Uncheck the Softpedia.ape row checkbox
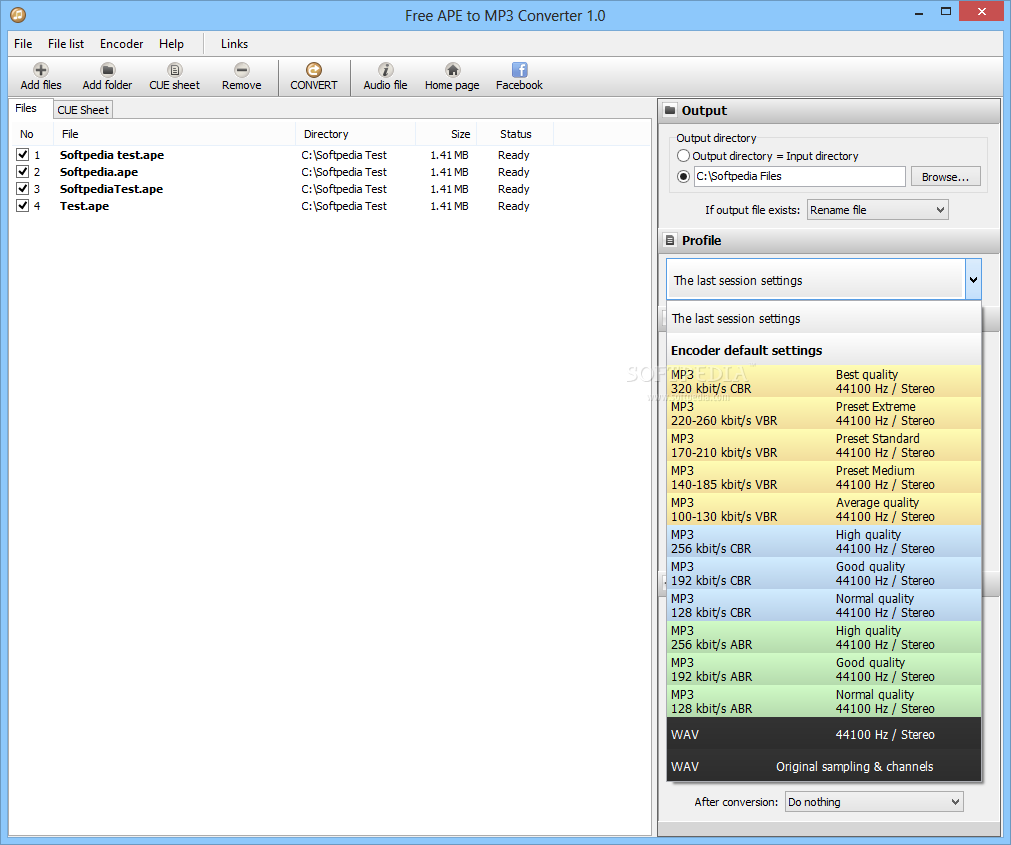The width and height of the screenshot is (1011, 845). coord(23,171)
